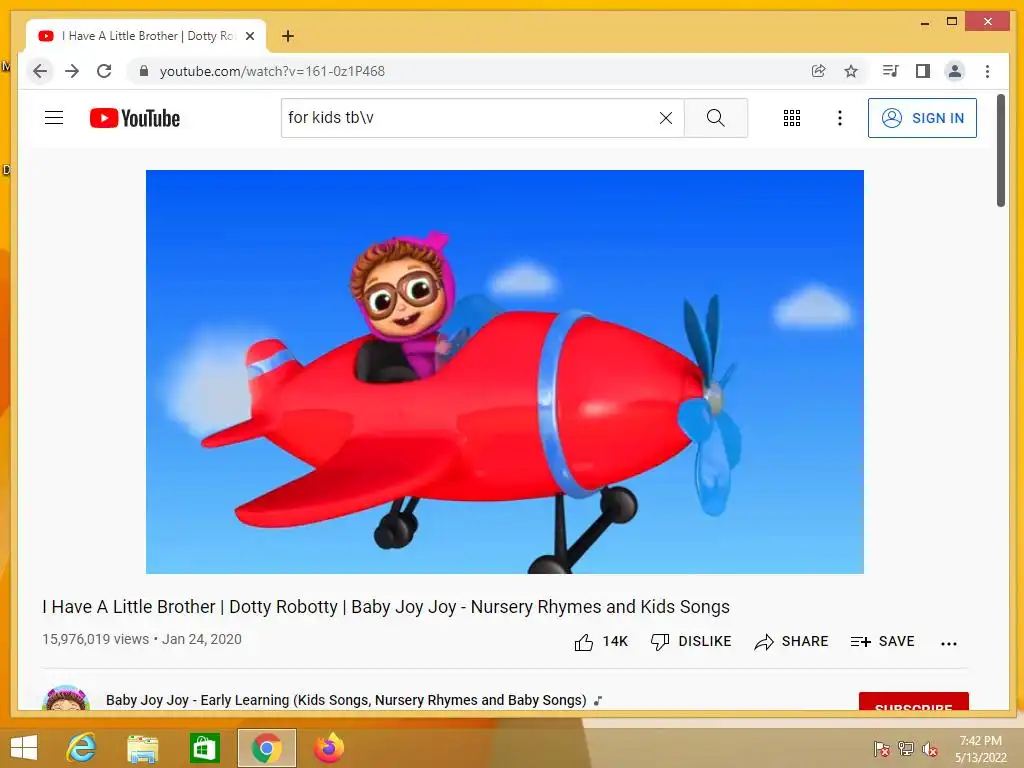The width and height of the screenshot is (1024, 768).
Task: Open a new browser tab
Action: coord(287,36)
